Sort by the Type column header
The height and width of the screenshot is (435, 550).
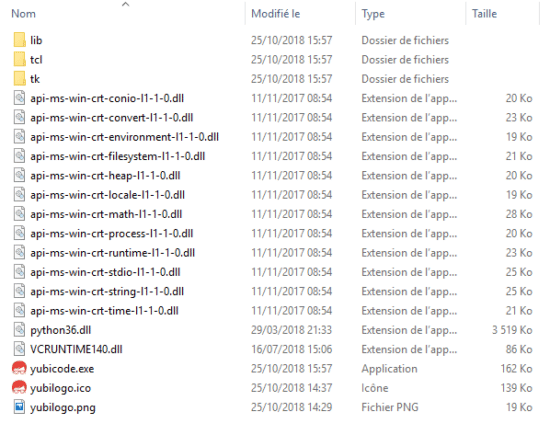point(373,14)
